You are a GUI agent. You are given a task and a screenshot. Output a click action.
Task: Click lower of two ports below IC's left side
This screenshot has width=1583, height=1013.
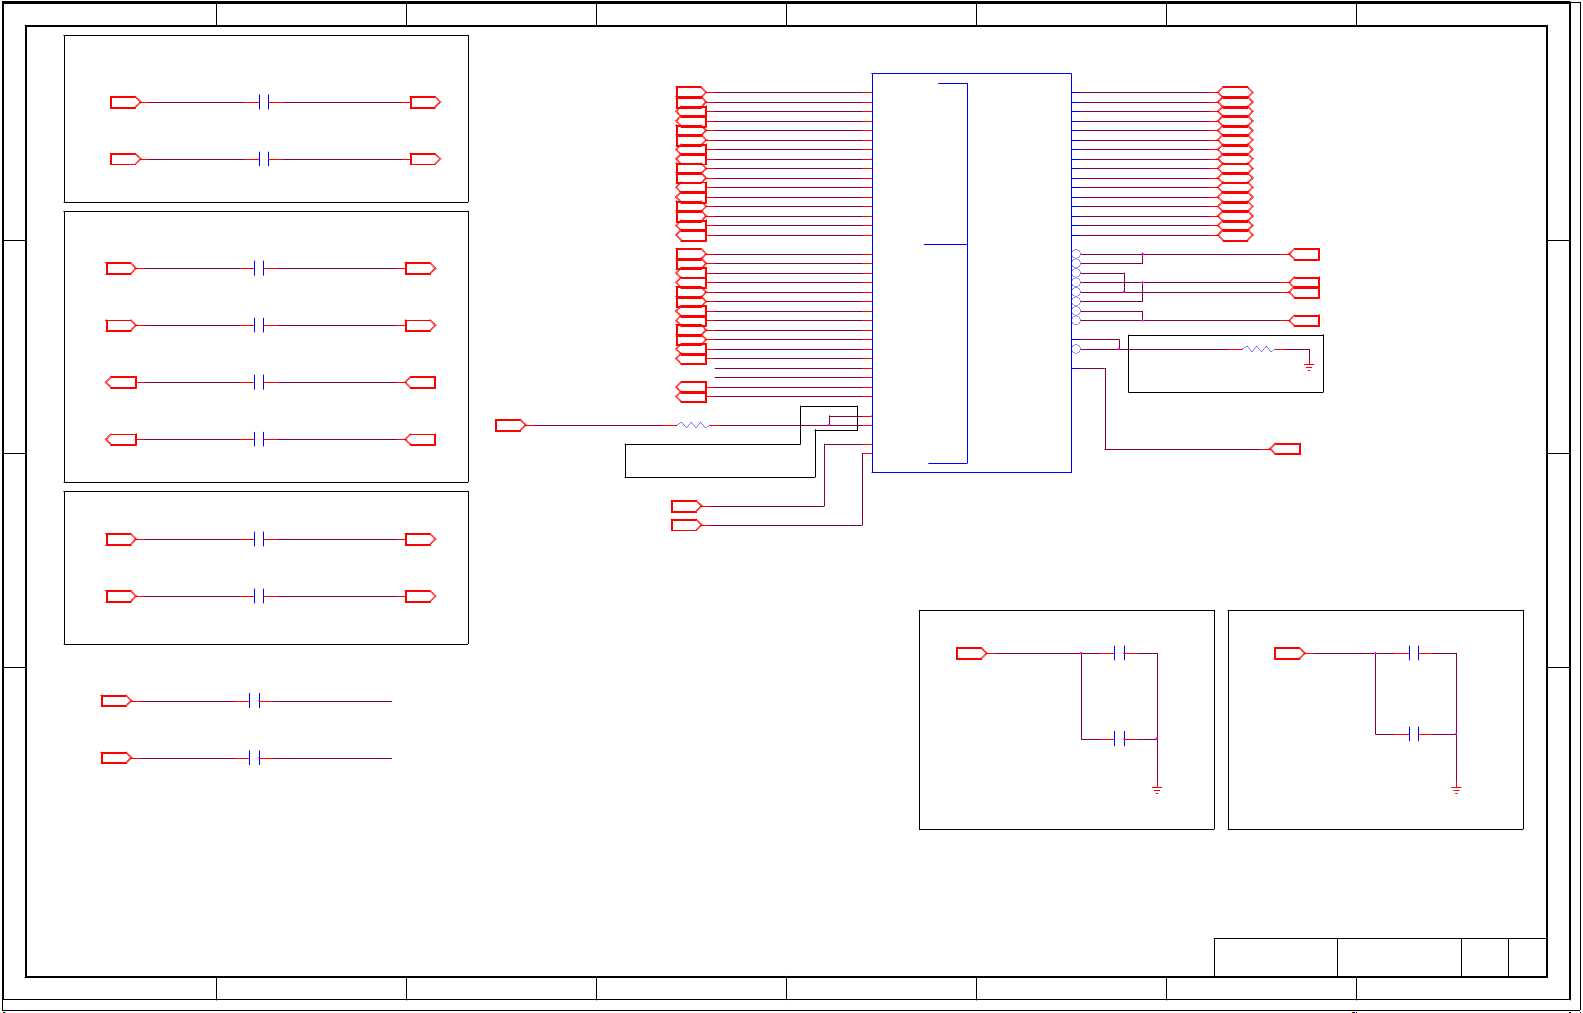click(x=687, y=525)
